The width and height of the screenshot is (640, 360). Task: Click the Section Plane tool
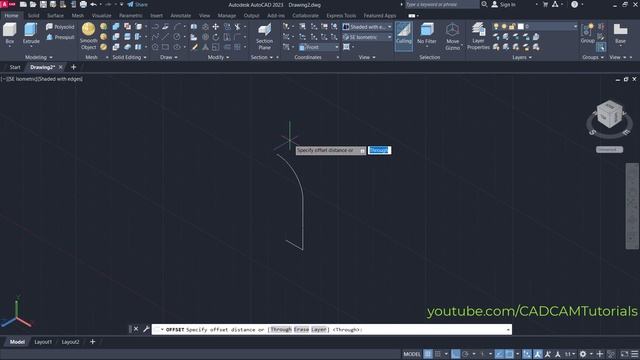tap(264, 36)
